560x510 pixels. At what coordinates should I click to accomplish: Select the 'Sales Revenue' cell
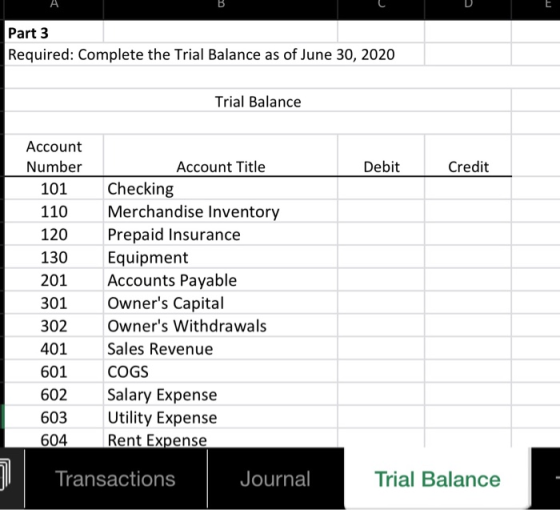point(220,349)
